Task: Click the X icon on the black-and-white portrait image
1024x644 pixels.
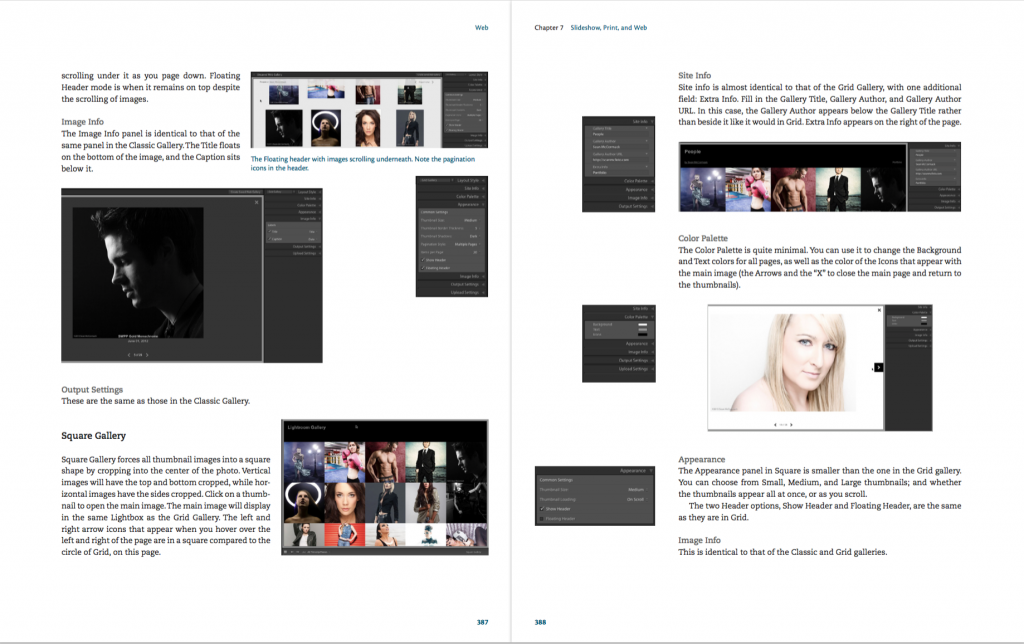Action: (x=256, y=203)
